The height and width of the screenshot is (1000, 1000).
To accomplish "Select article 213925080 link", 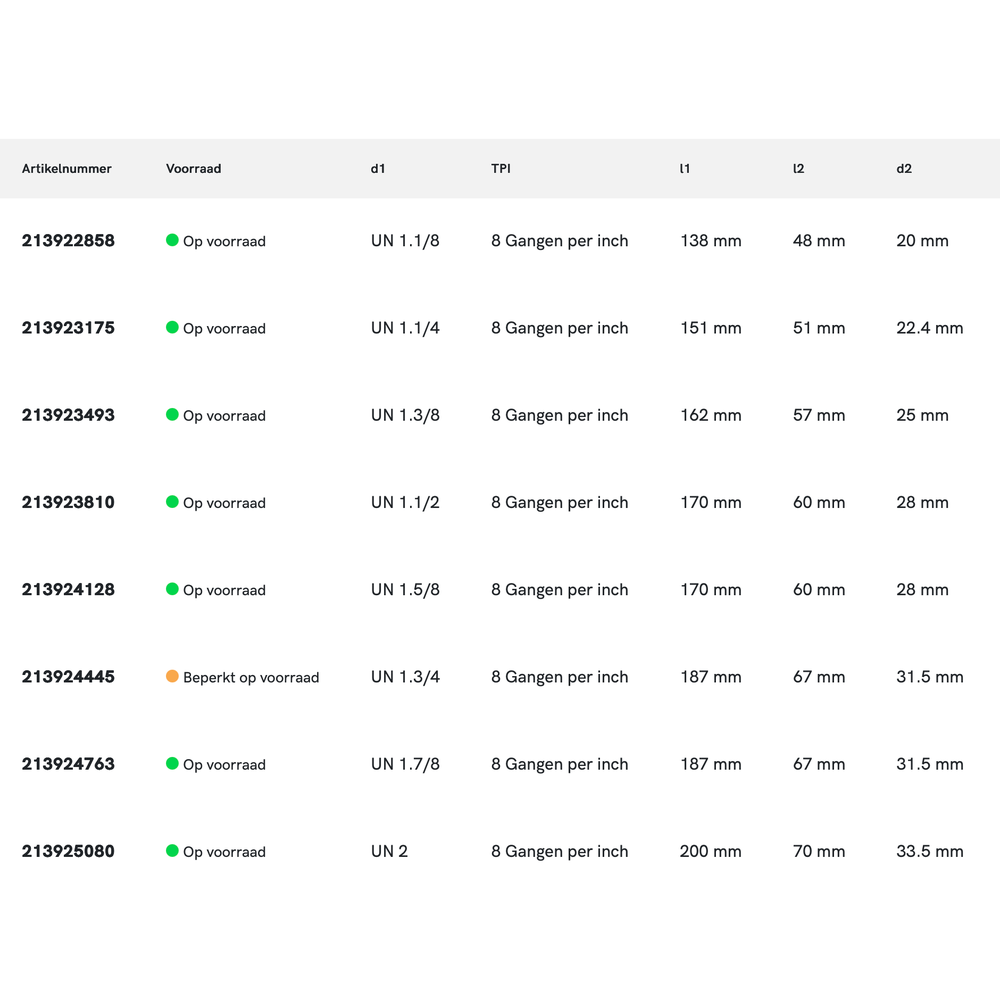I will coord(68,852).
